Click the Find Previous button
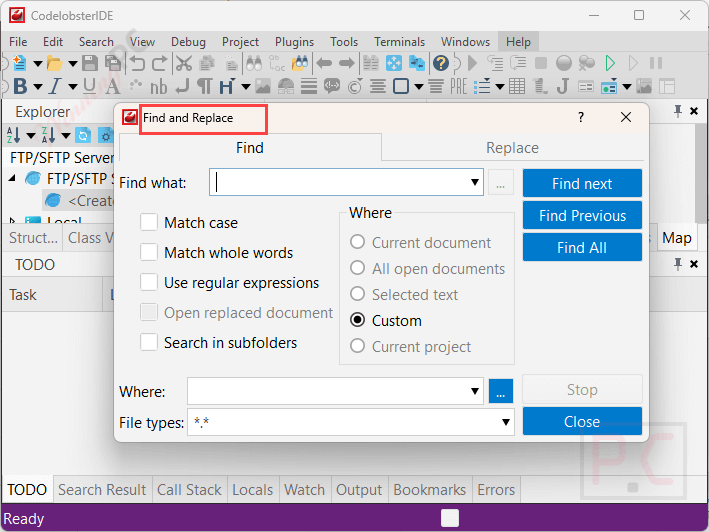Image resolution: width=709 pixels, height=532 pixels. [582, 215]
